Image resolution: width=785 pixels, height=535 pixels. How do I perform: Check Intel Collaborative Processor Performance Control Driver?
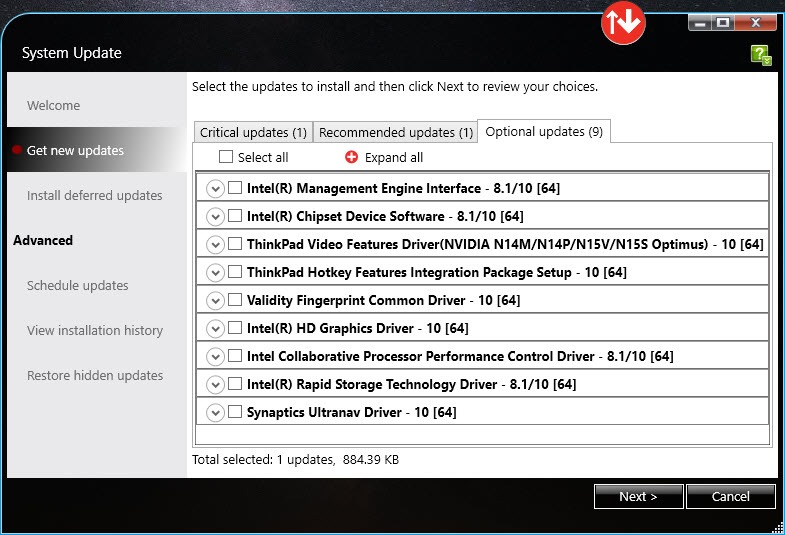click(x=235, y=356)
